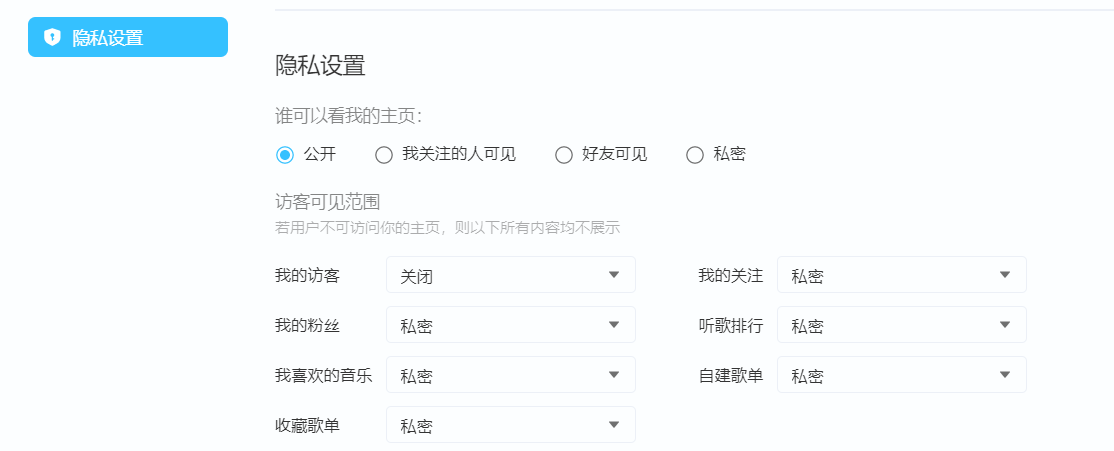Open the 我的访客 dropdown
Viewport: 1114px width, 451px height.
click(x=511, y=275)
